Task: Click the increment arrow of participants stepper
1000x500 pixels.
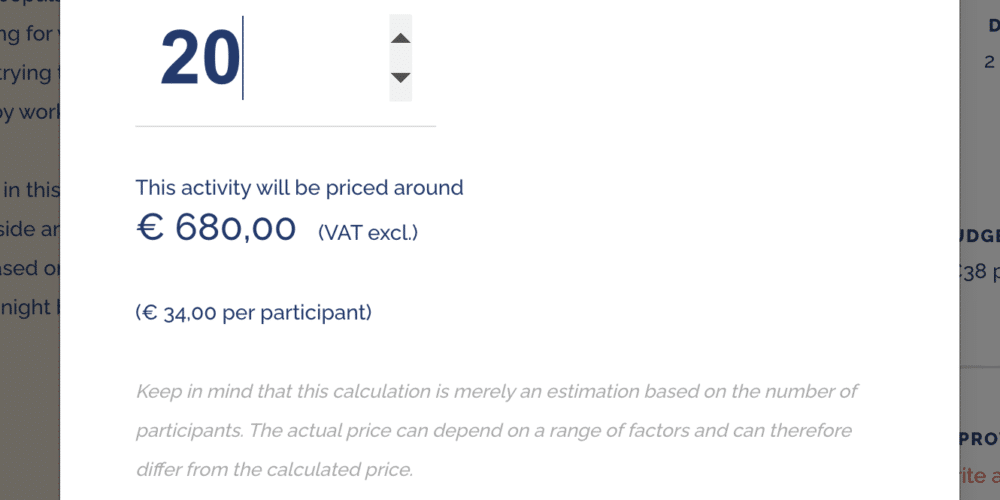Action: pos(400,38)
